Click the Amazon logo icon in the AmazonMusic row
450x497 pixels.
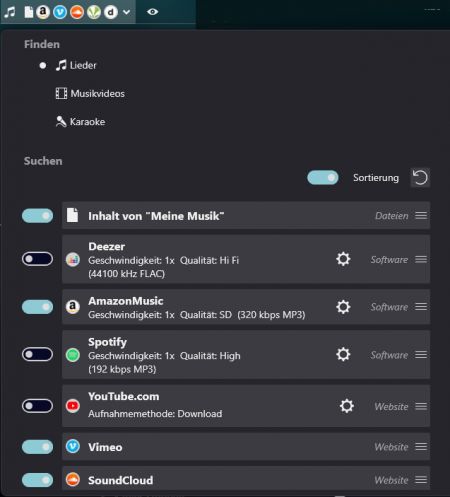click(x=73, y=307)
